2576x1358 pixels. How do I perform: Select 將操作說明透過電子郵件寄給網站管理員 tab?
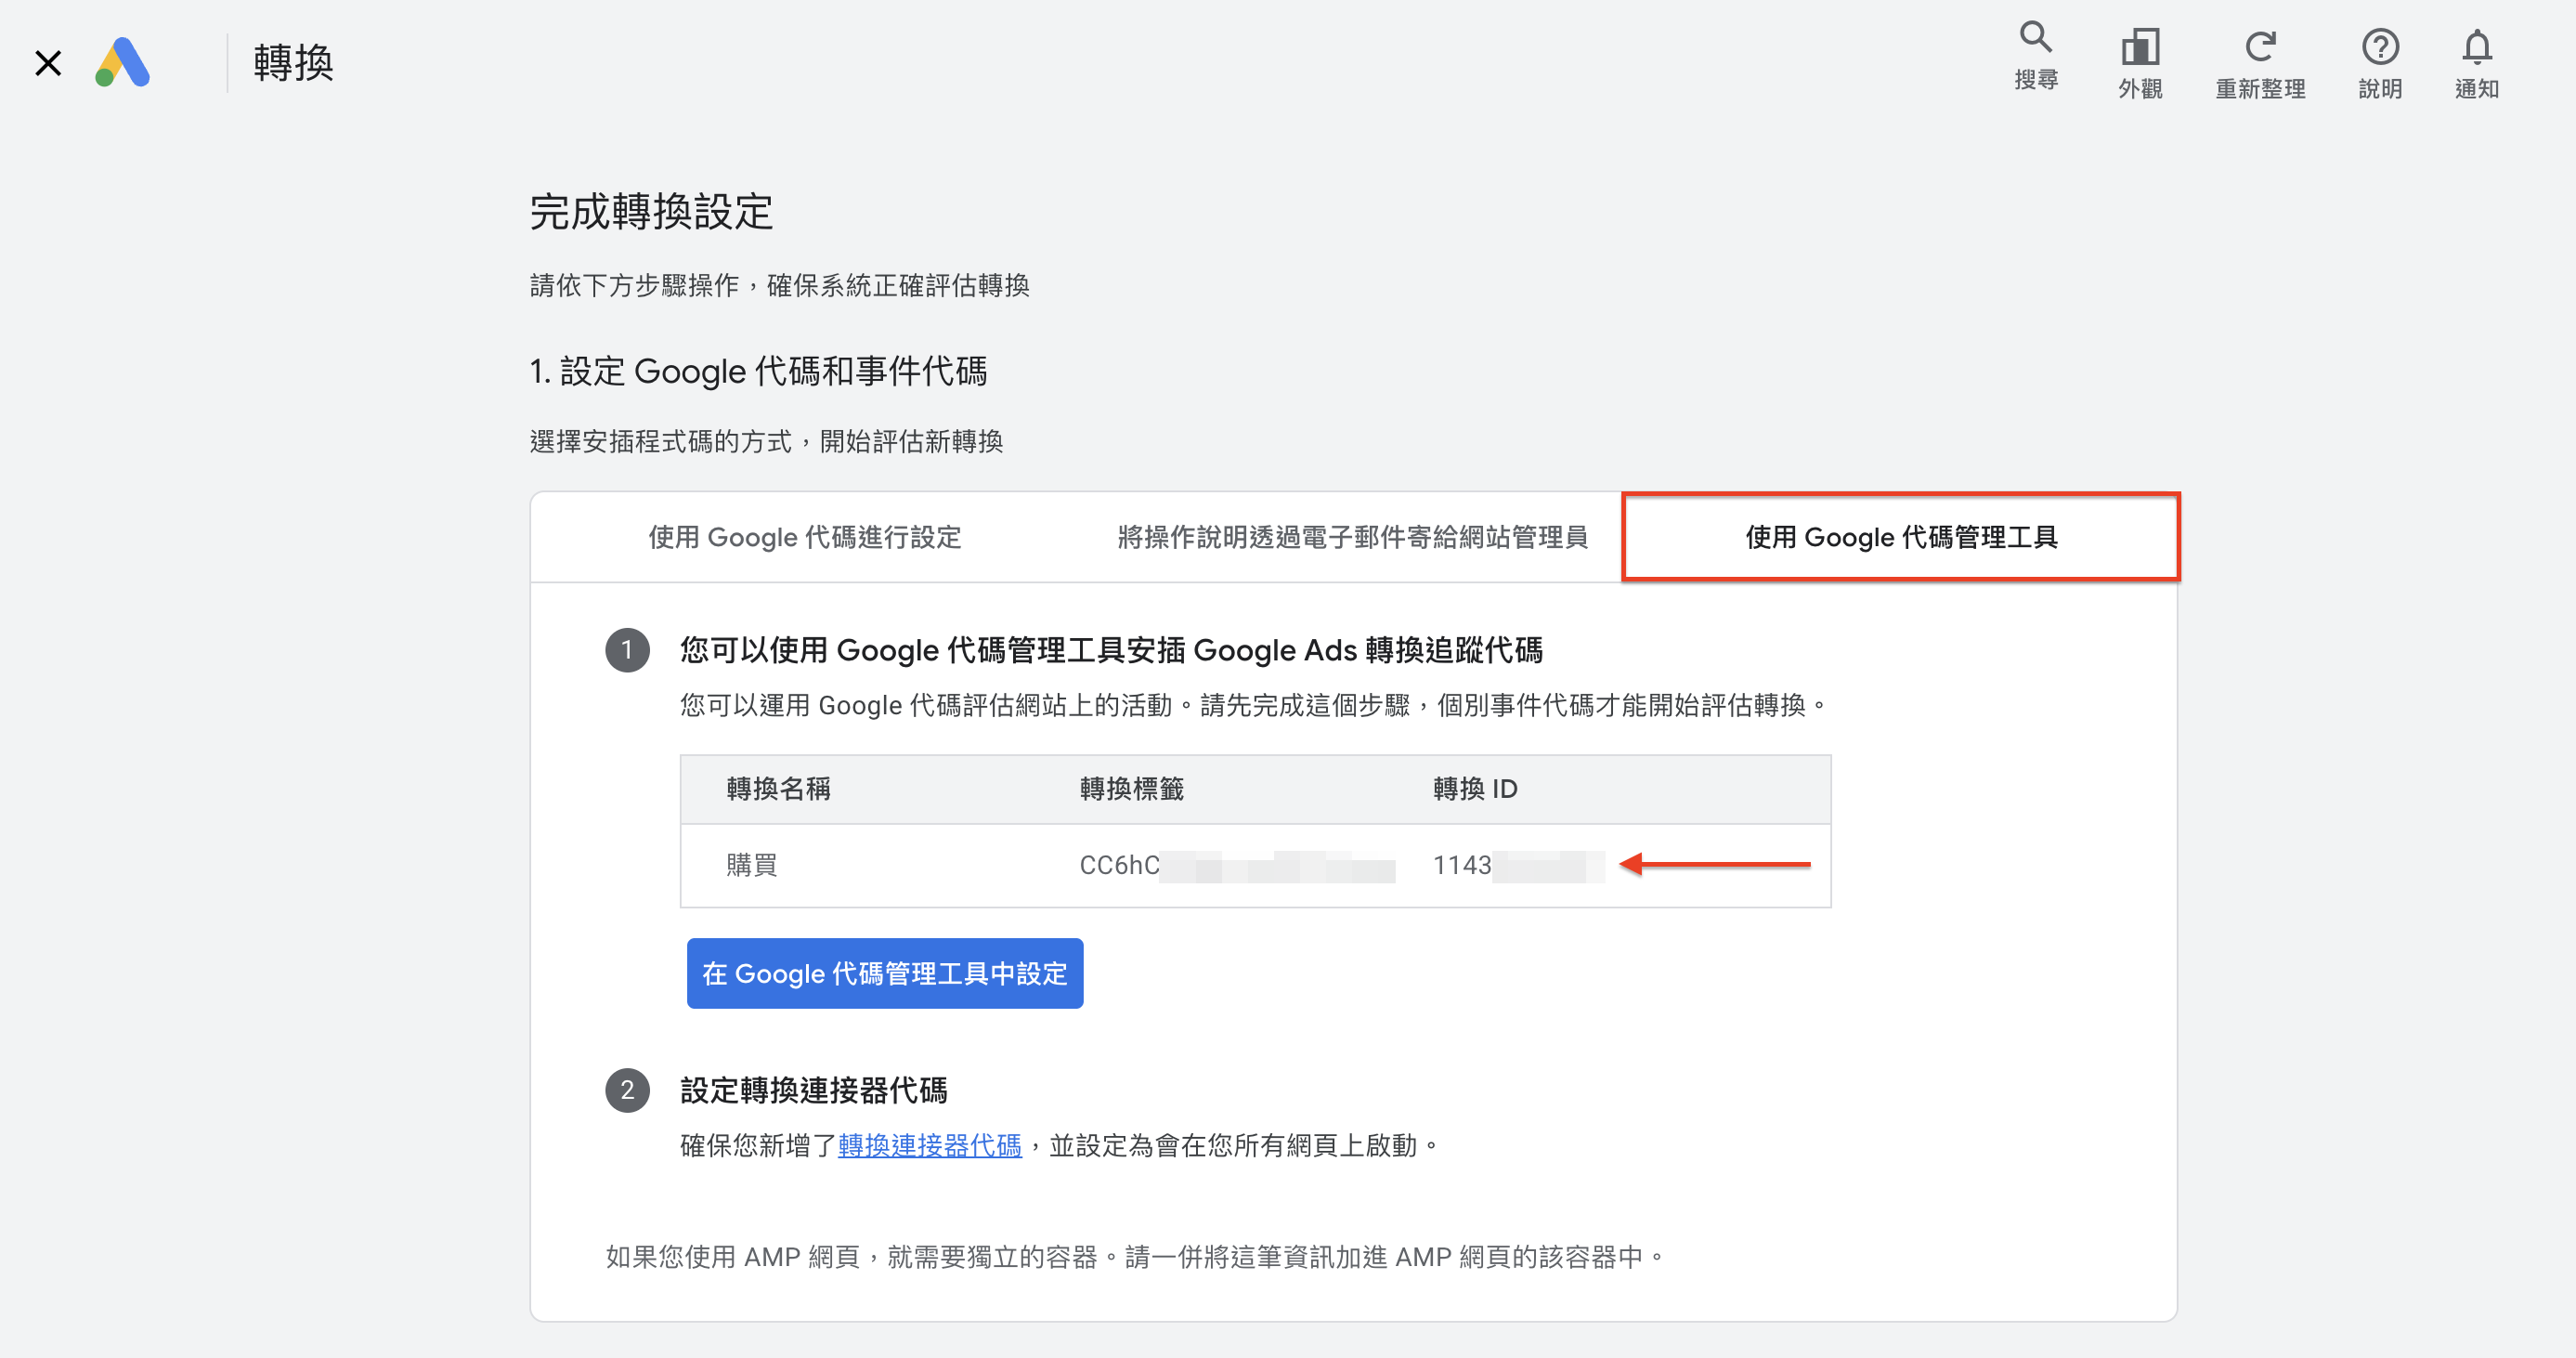1352,537
